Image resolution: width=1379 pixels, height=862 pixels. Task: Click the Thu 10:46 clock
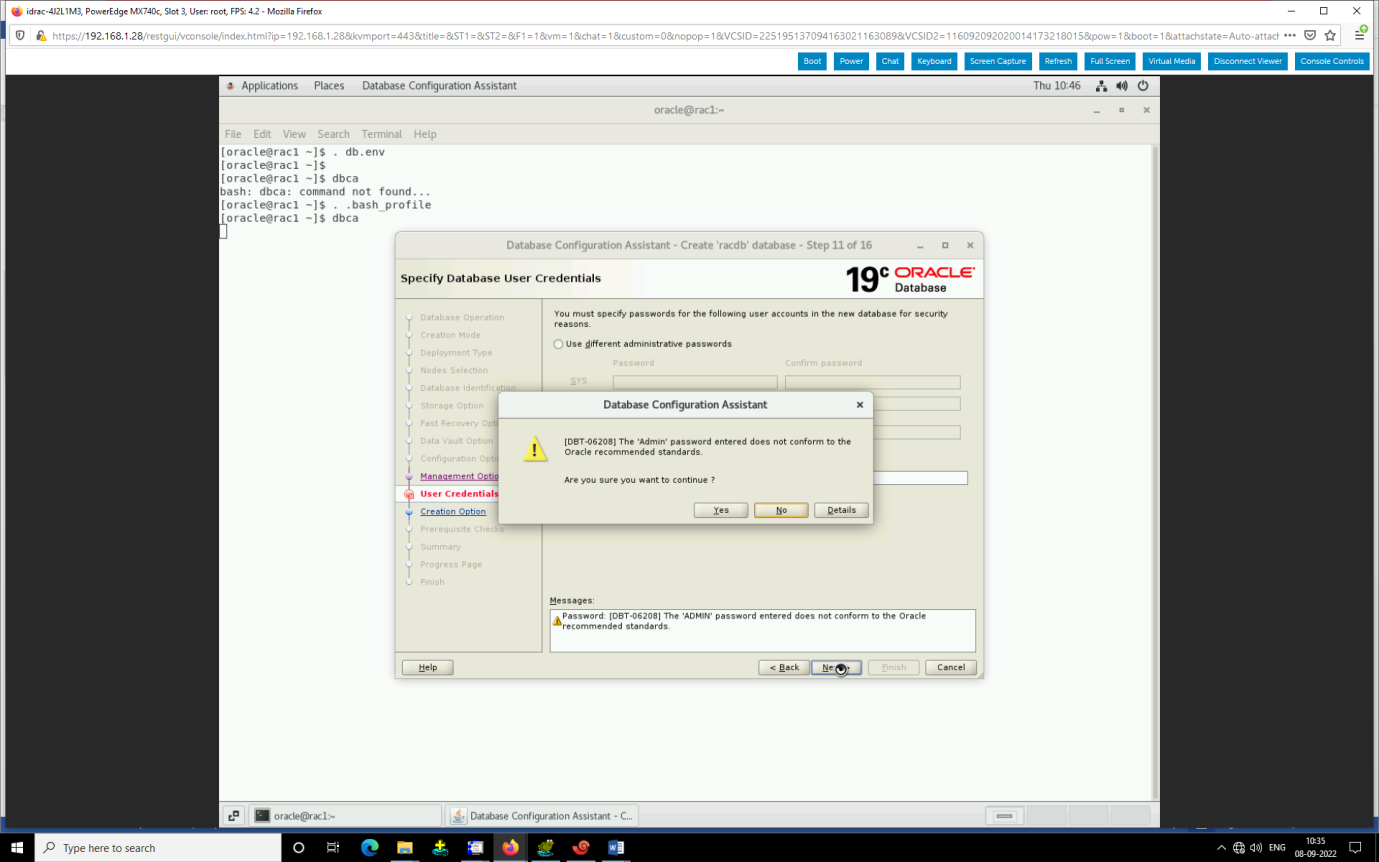click(x=1057, y=86)
